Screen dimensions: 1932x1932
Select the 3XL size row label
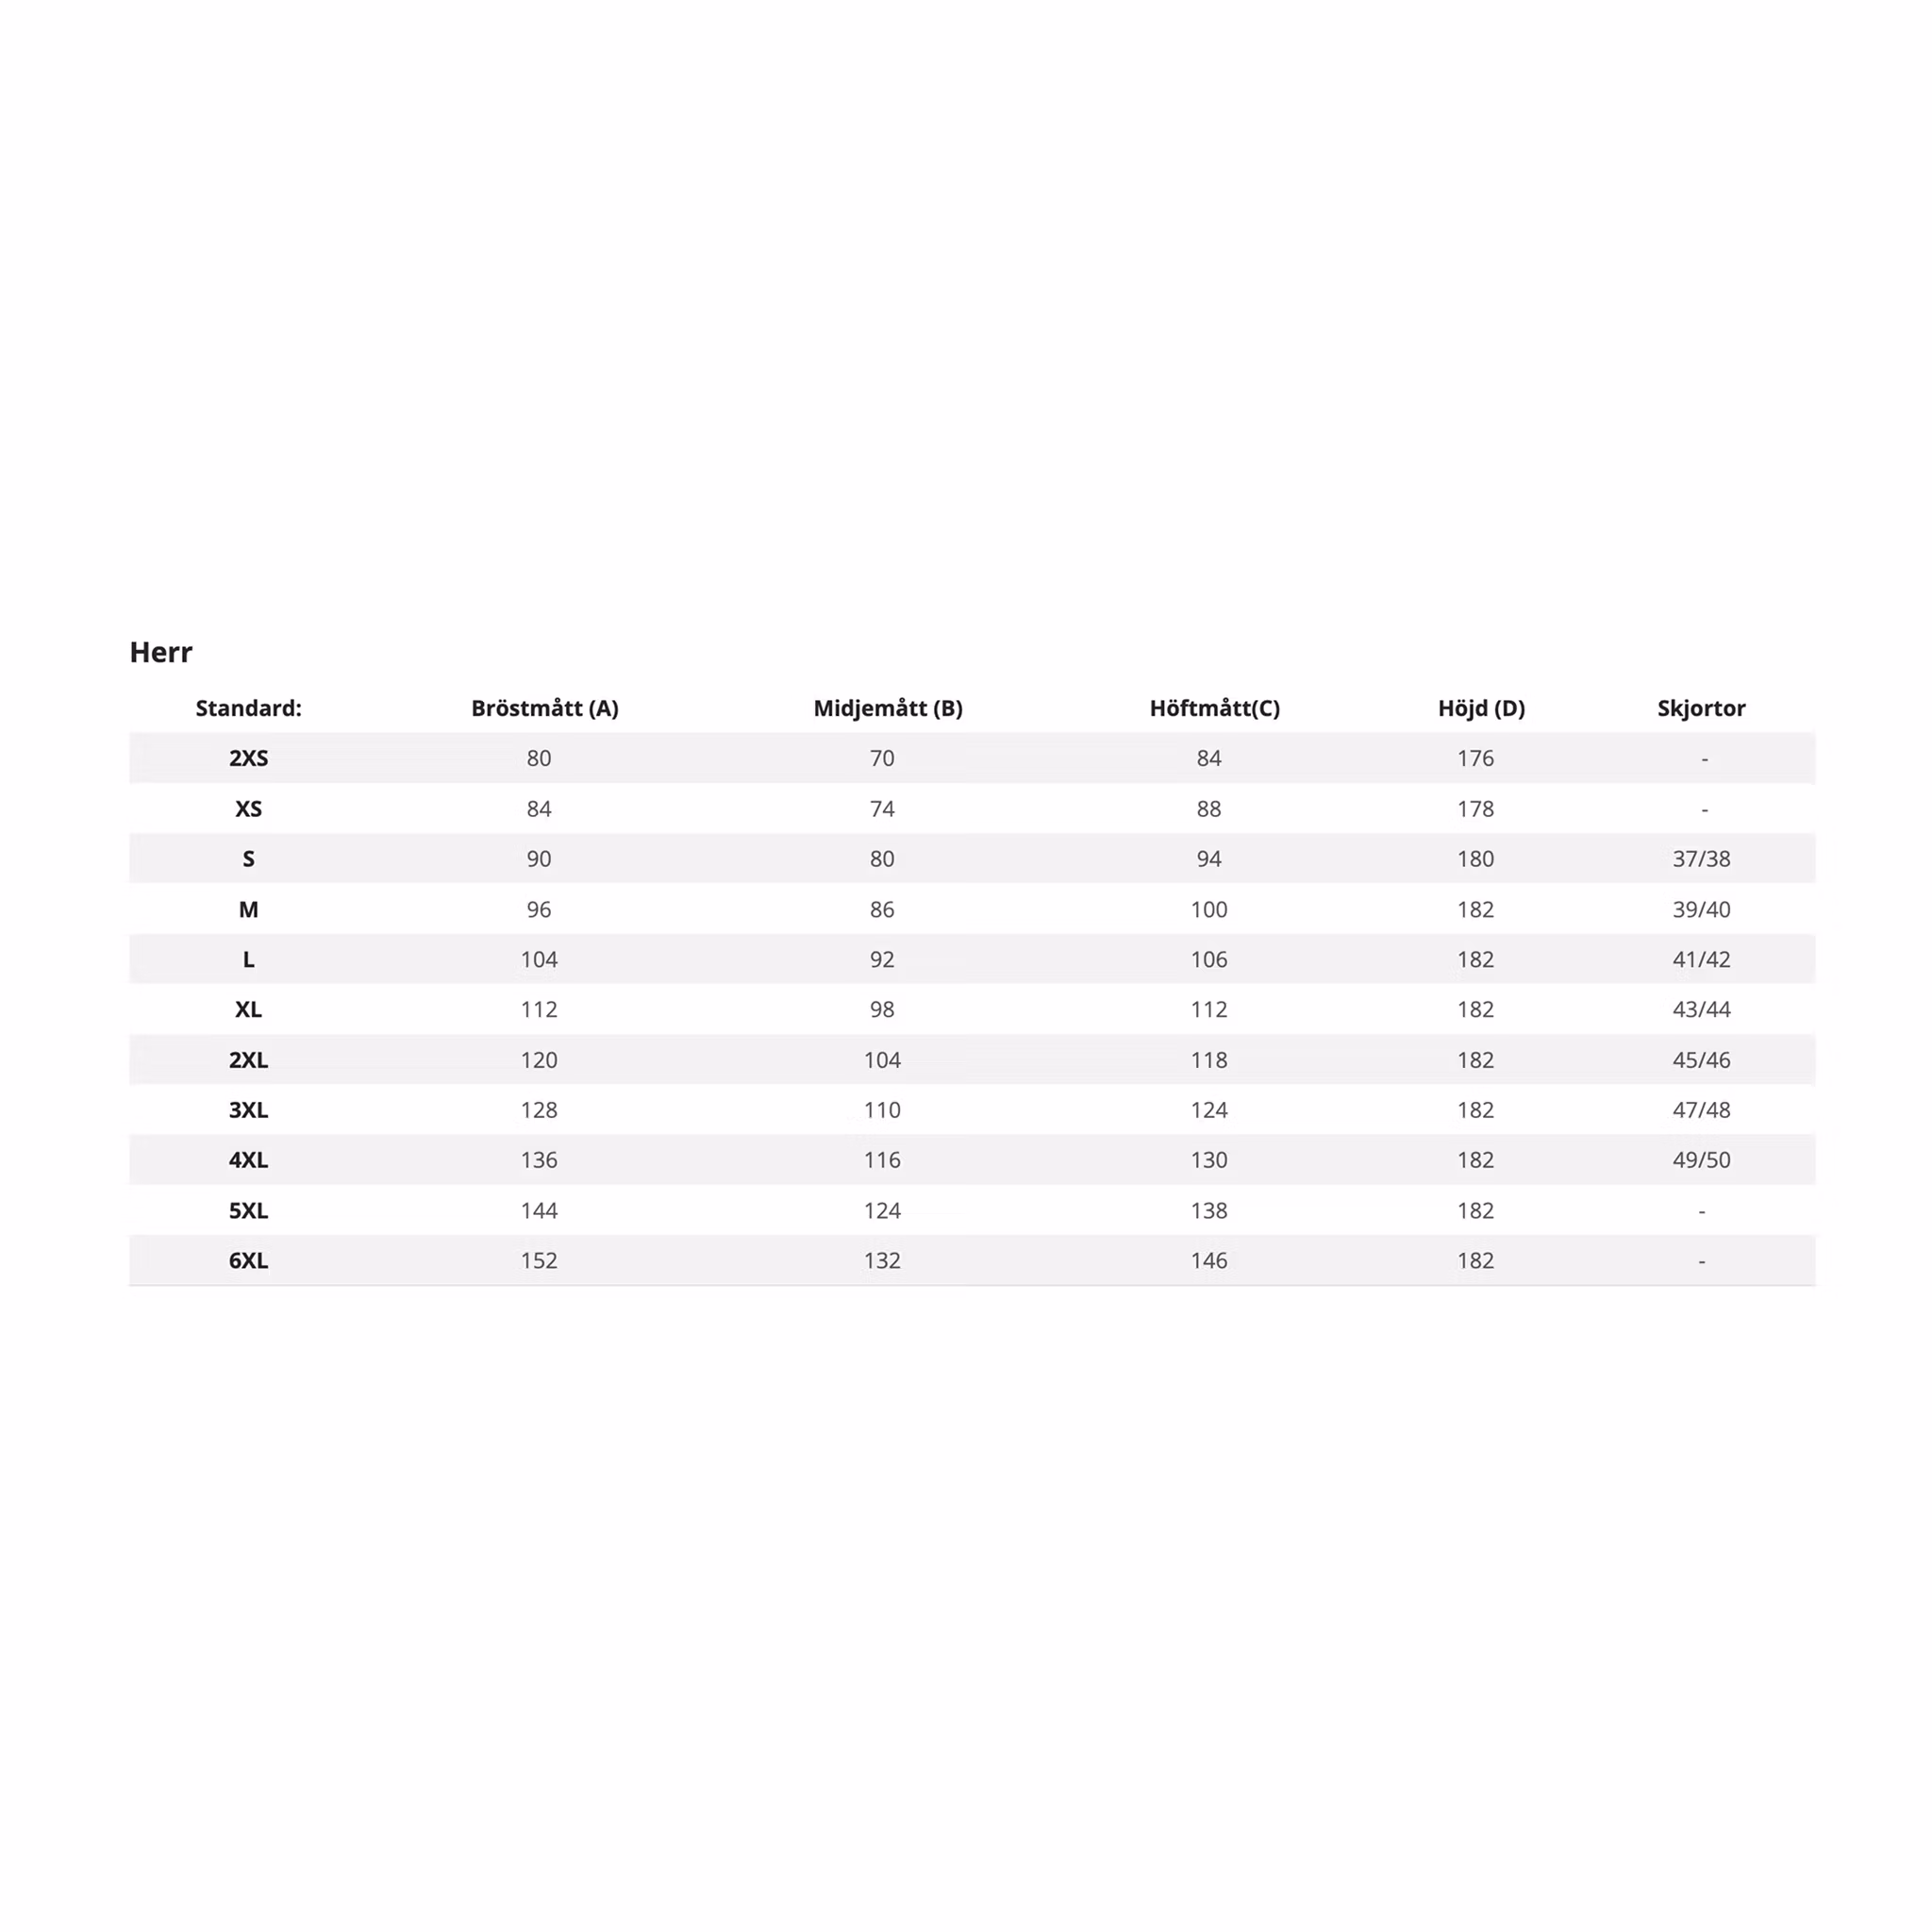[248, 1110]
